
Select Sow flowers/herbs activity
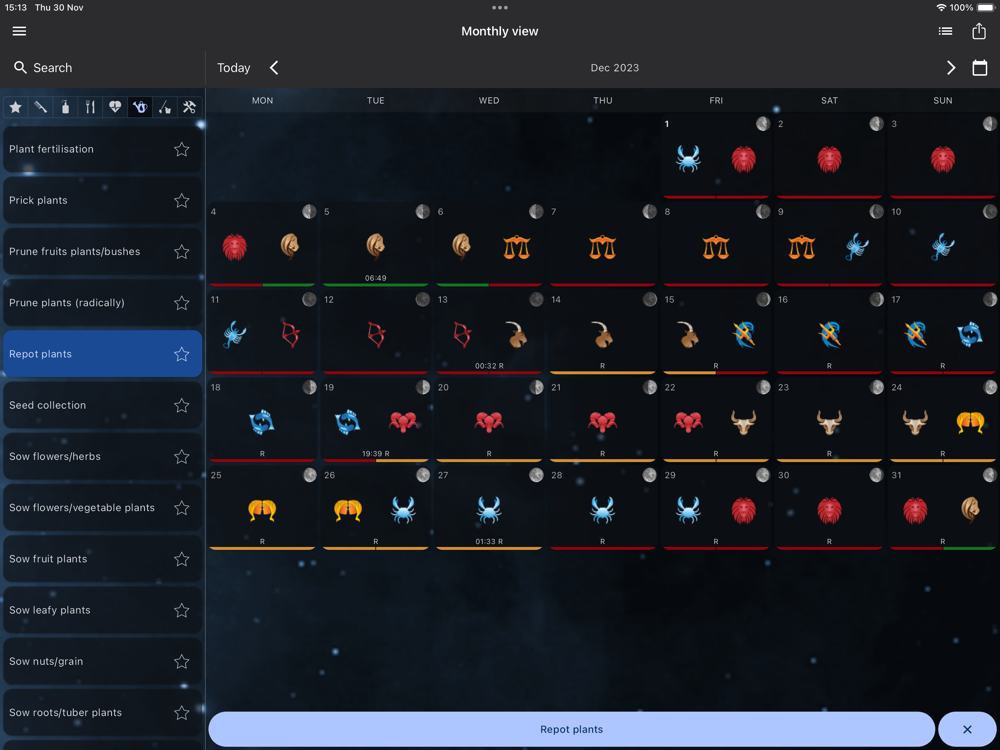(x=103, y=457)
